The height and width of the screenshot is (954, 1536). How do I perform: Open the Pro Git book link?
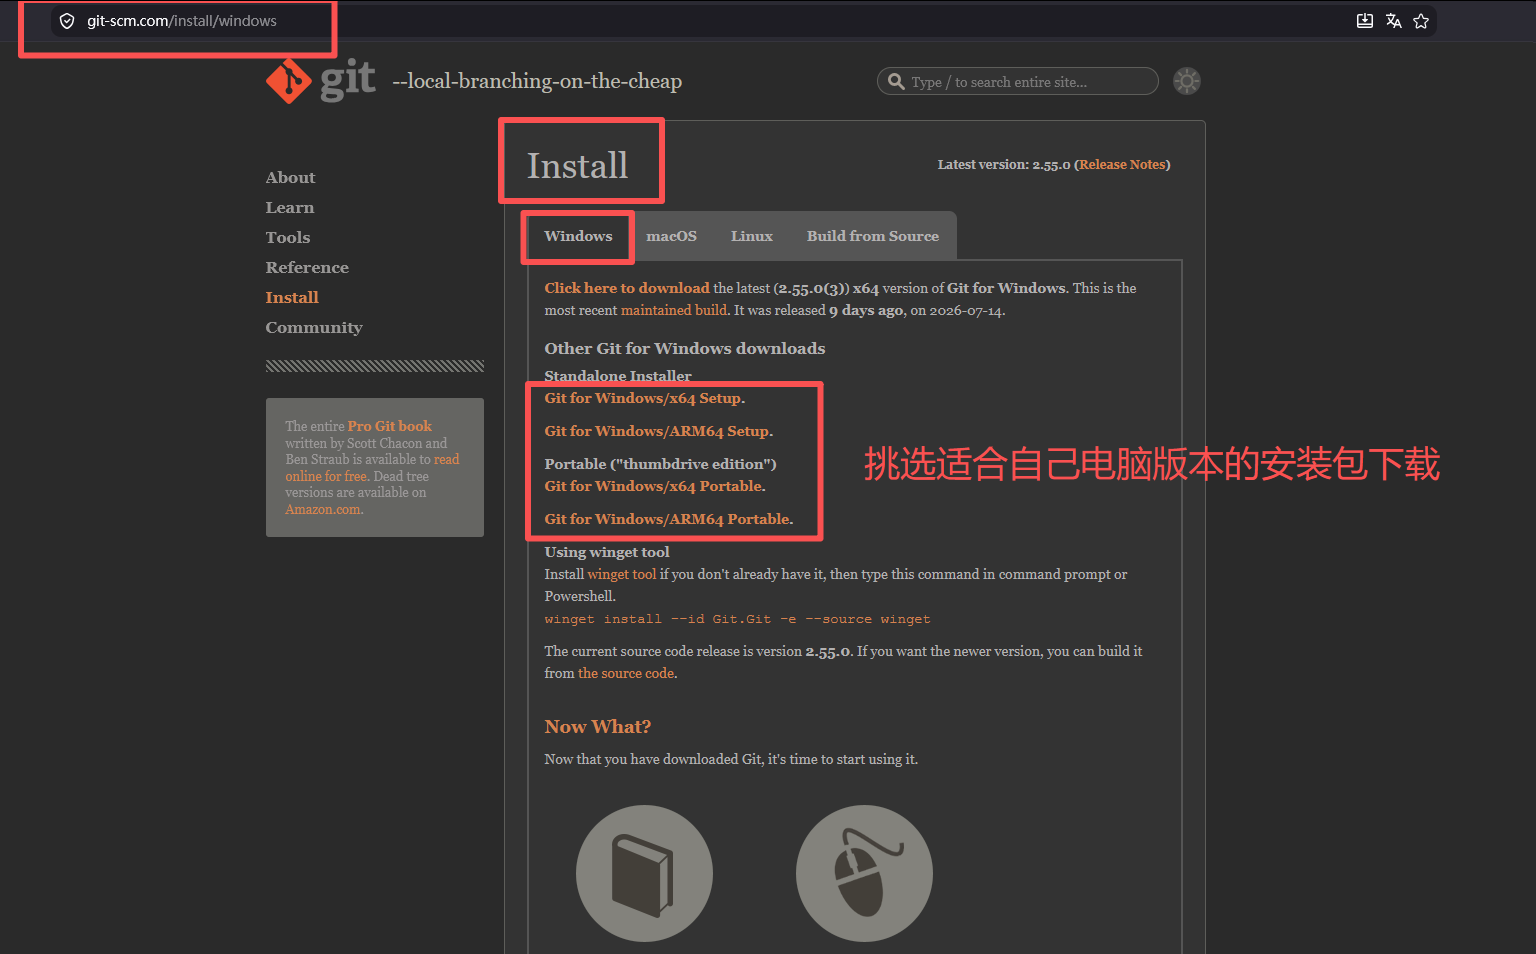pyautogui.click(x=390, y=426)
